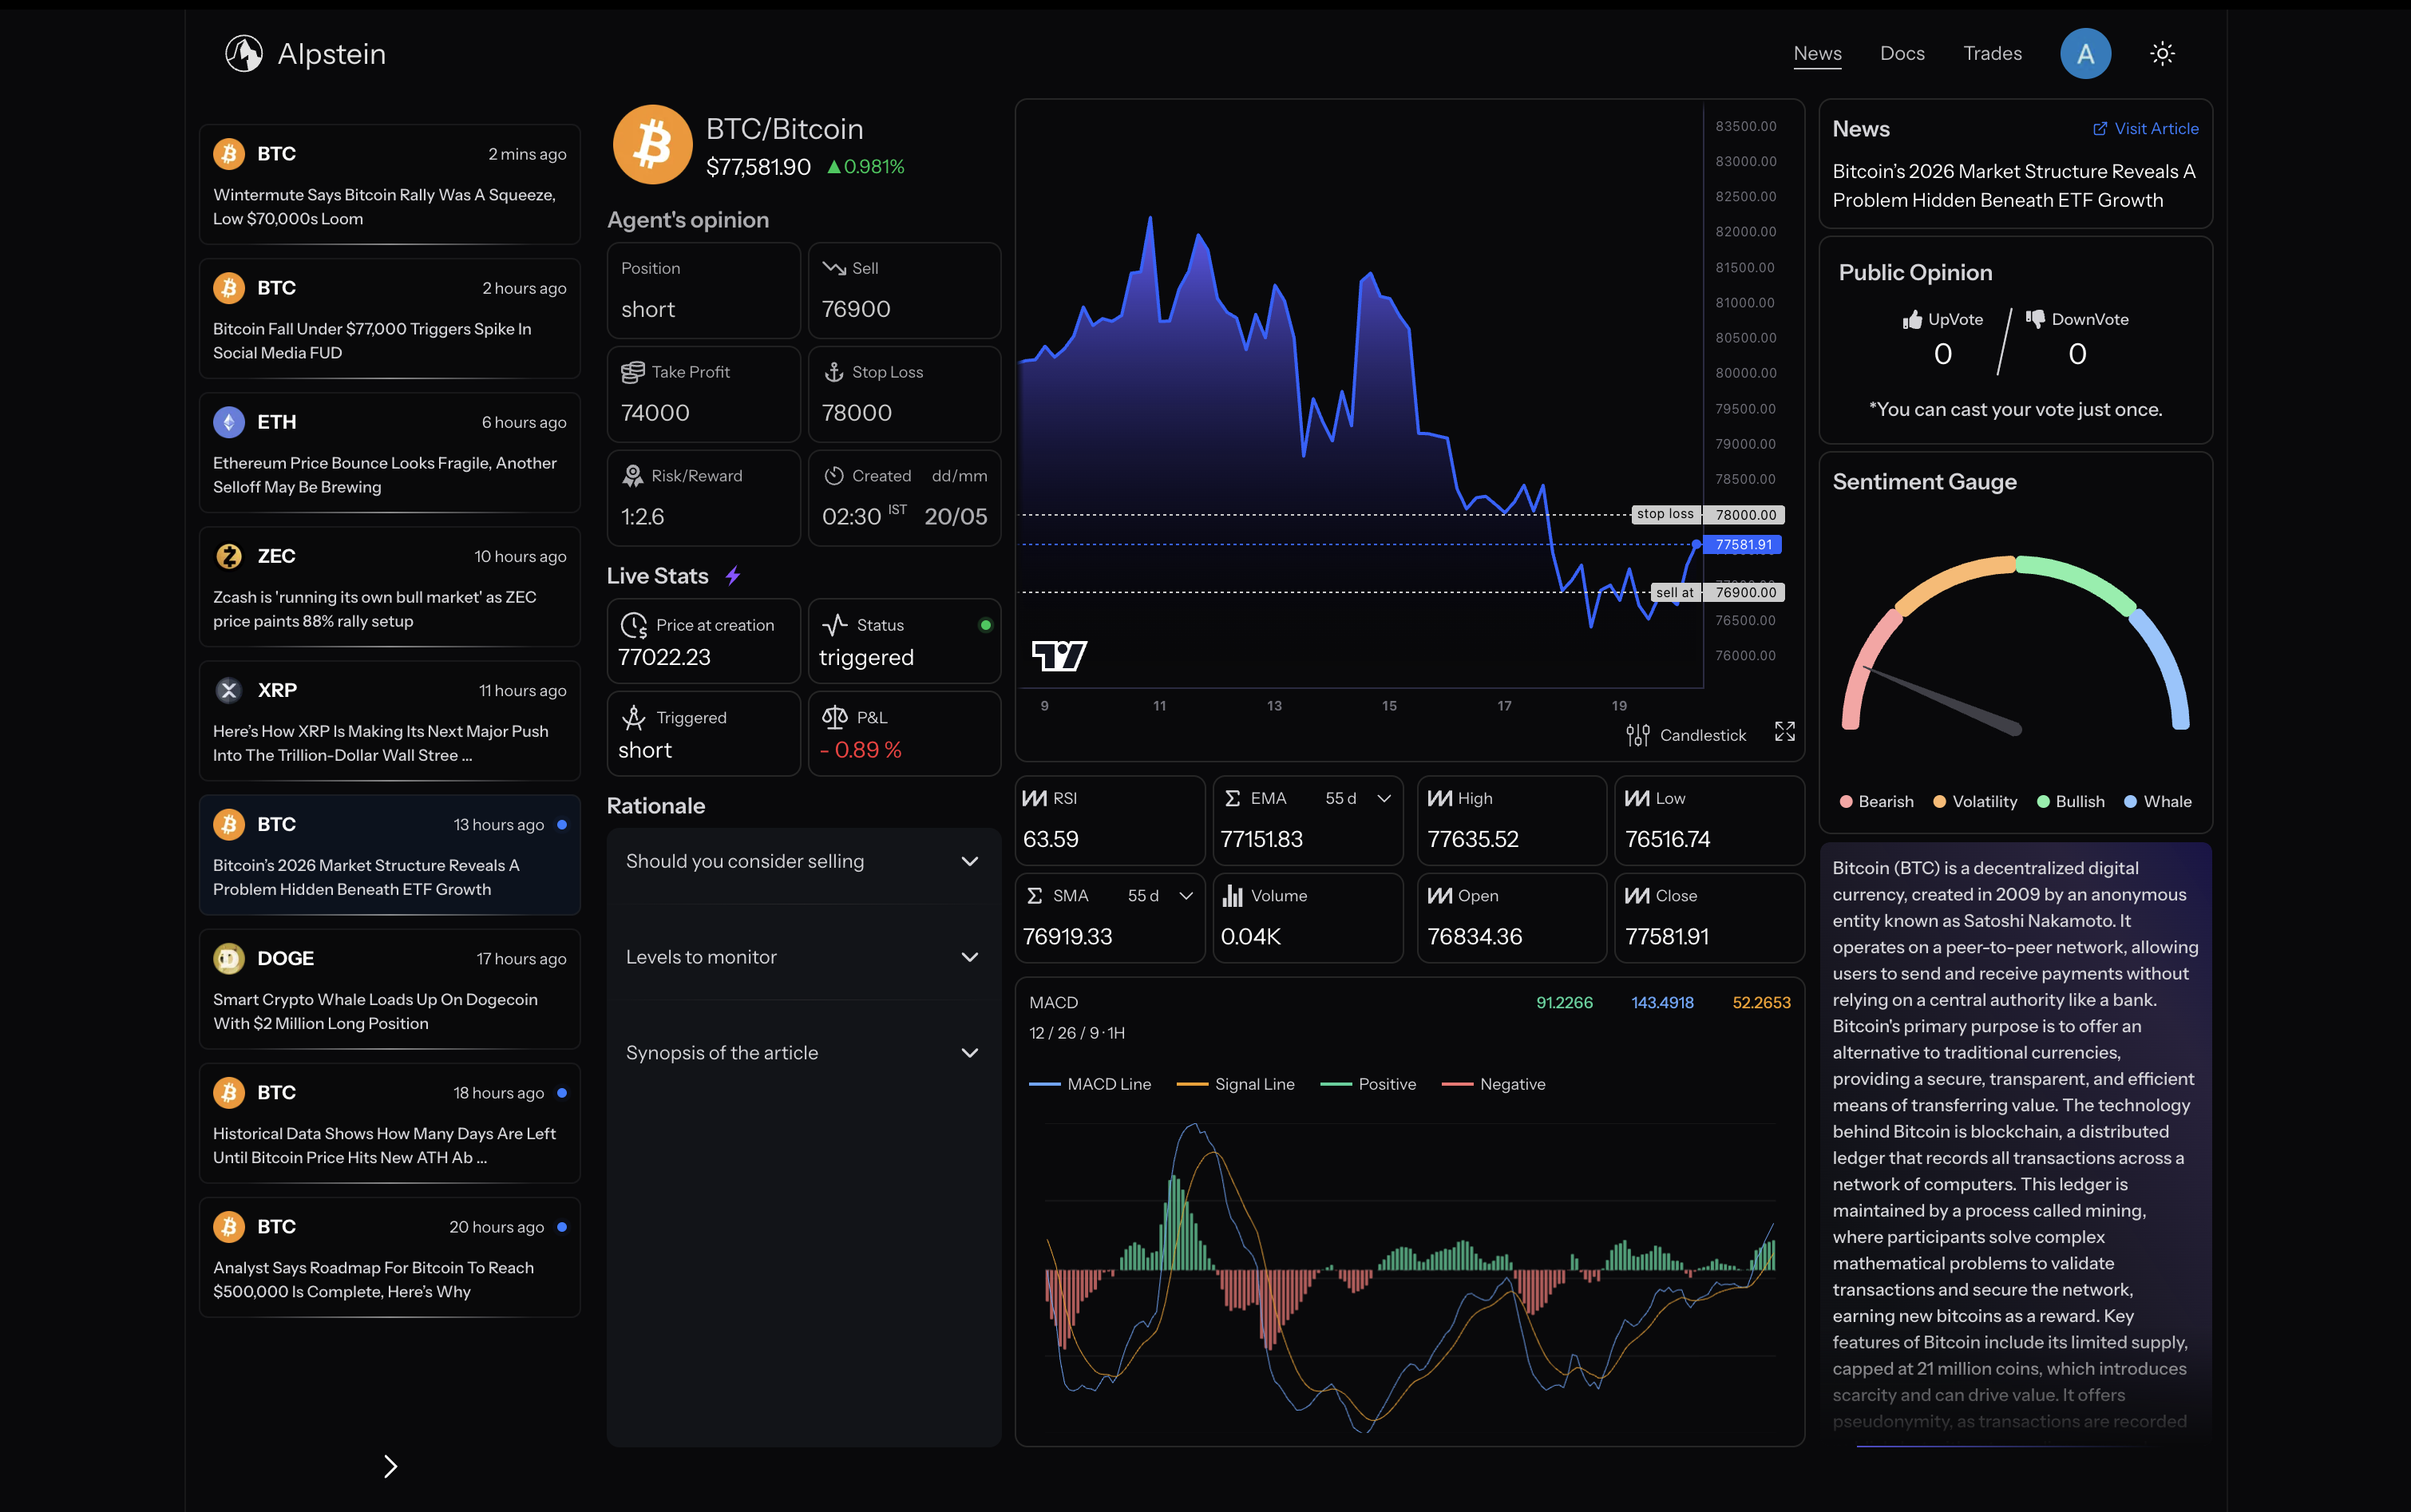The width and height of the screenshot is (2411, 1512).
Task: Toggle Positive histogram legend item
Action: (1368, 1084)
